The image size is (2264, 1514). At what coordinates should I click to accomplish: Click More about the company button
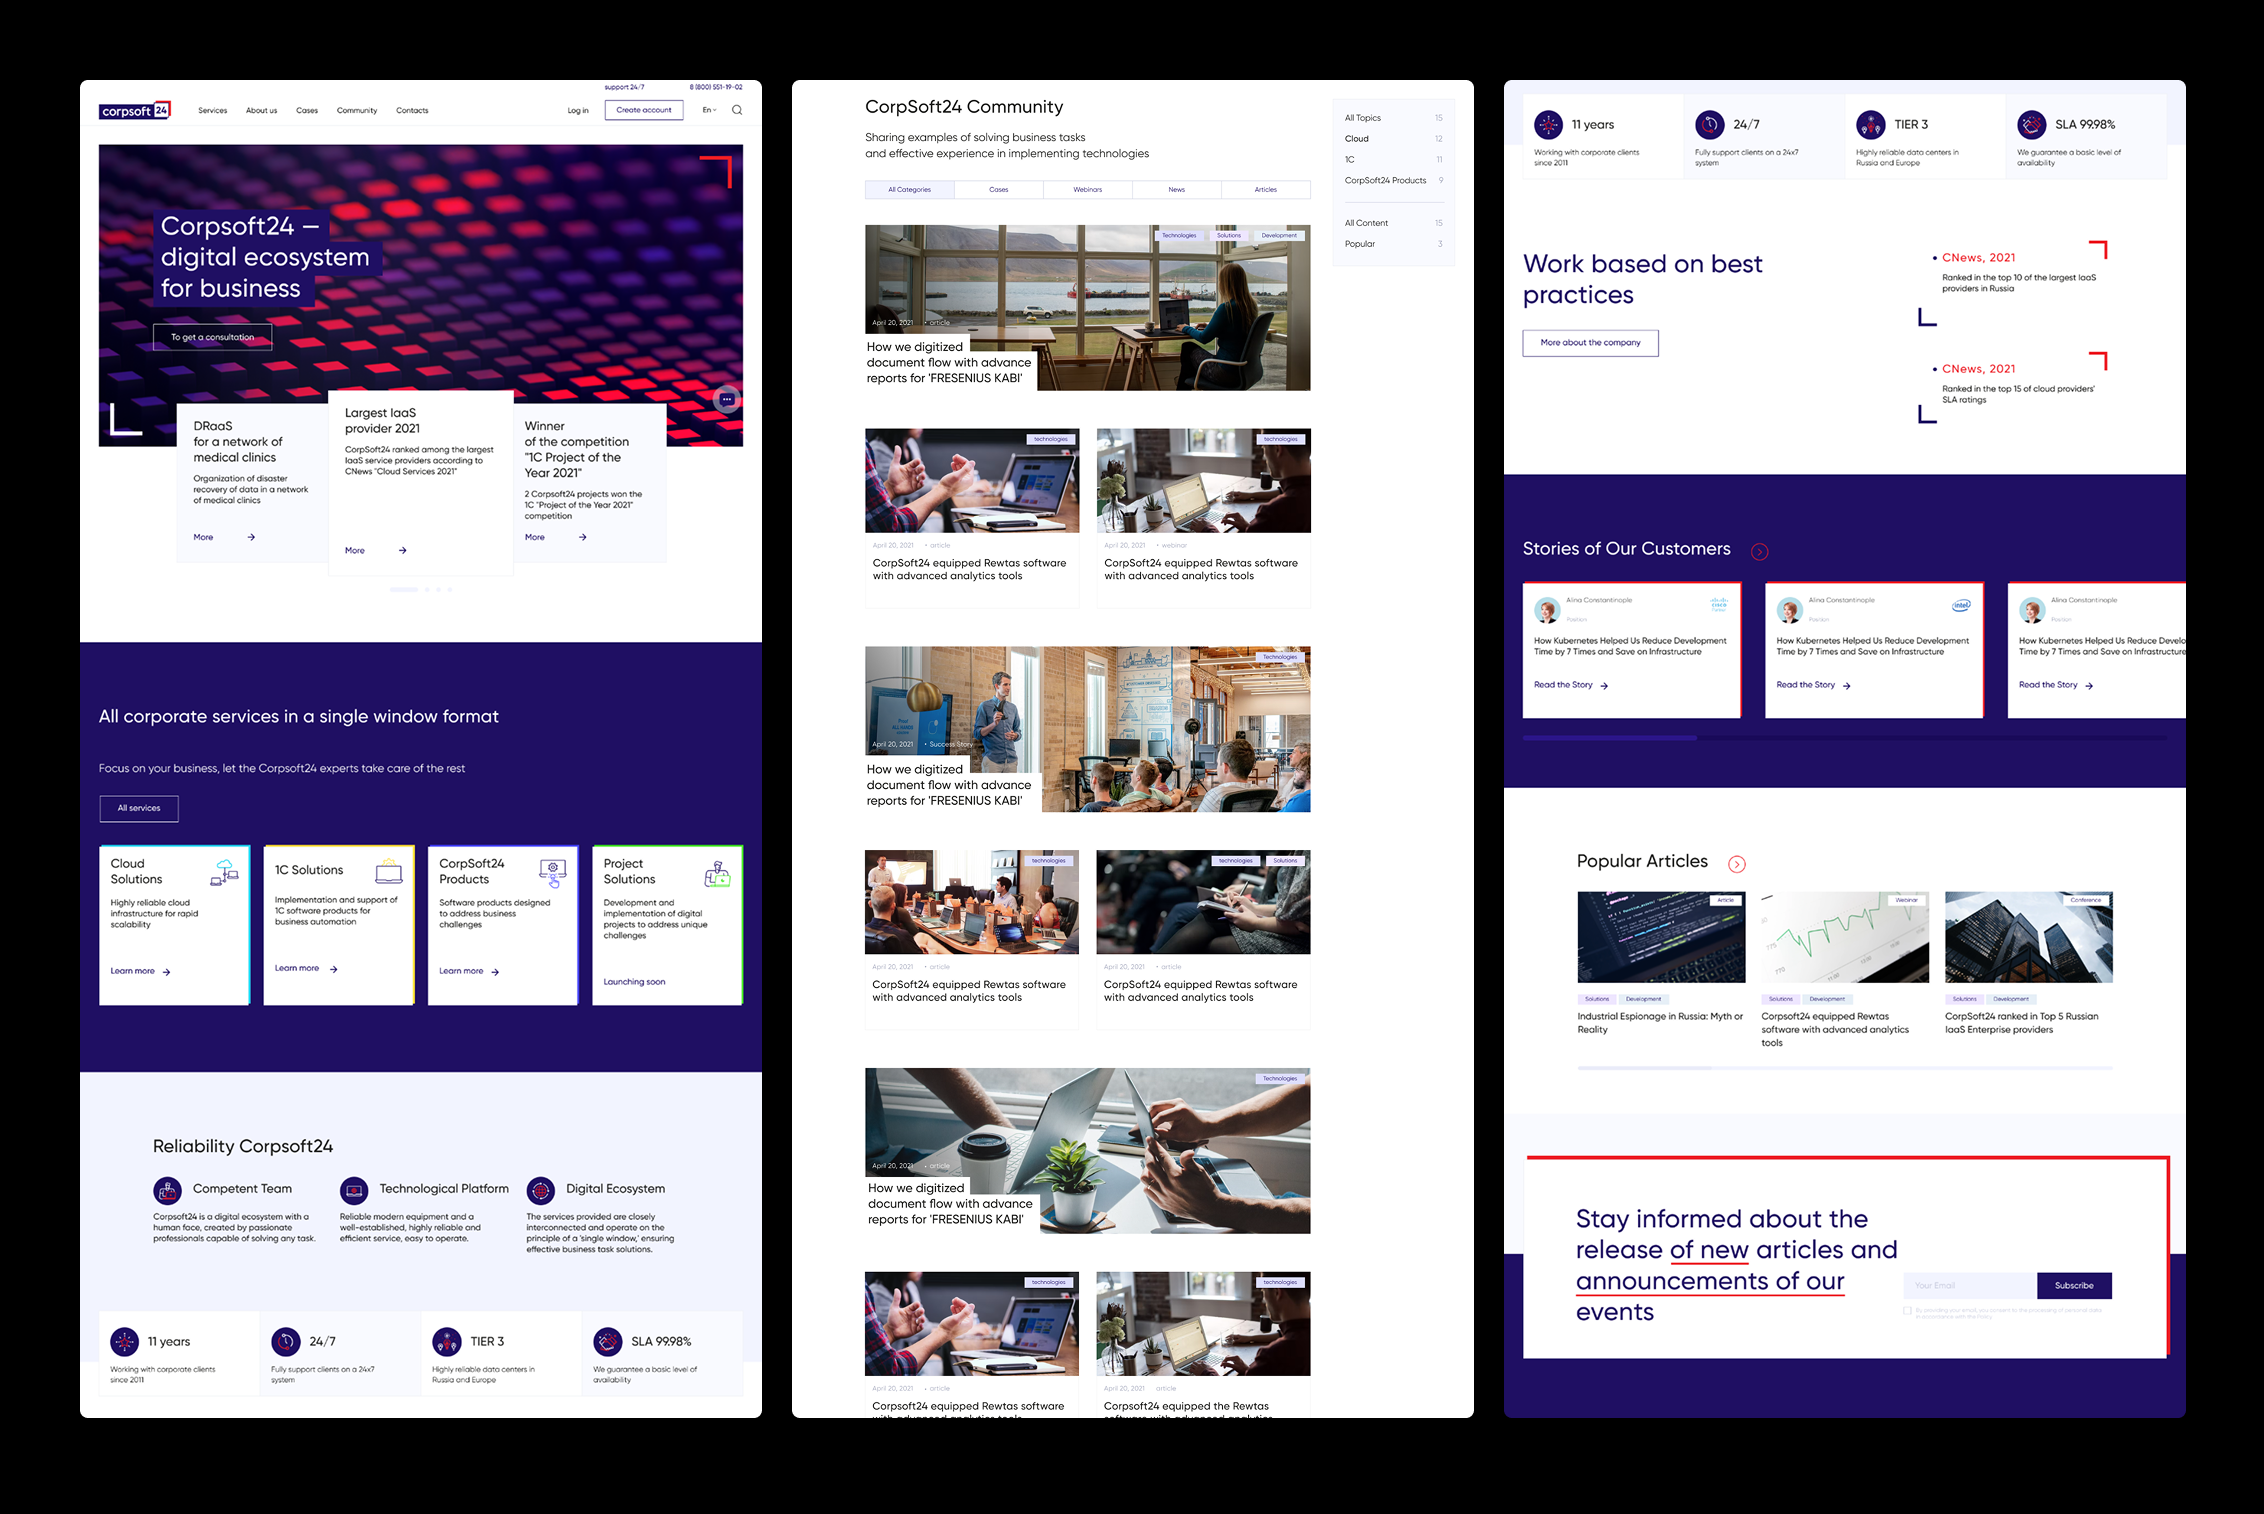(1590, 343)
